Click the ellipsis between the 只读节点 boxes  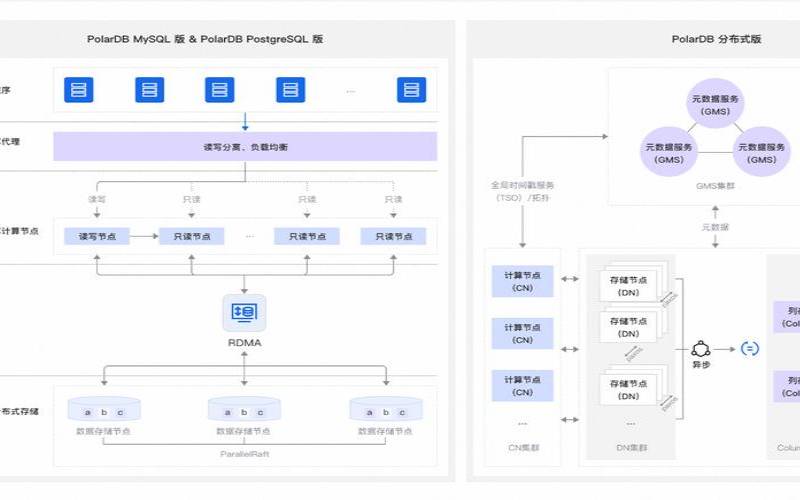(249, 236)
